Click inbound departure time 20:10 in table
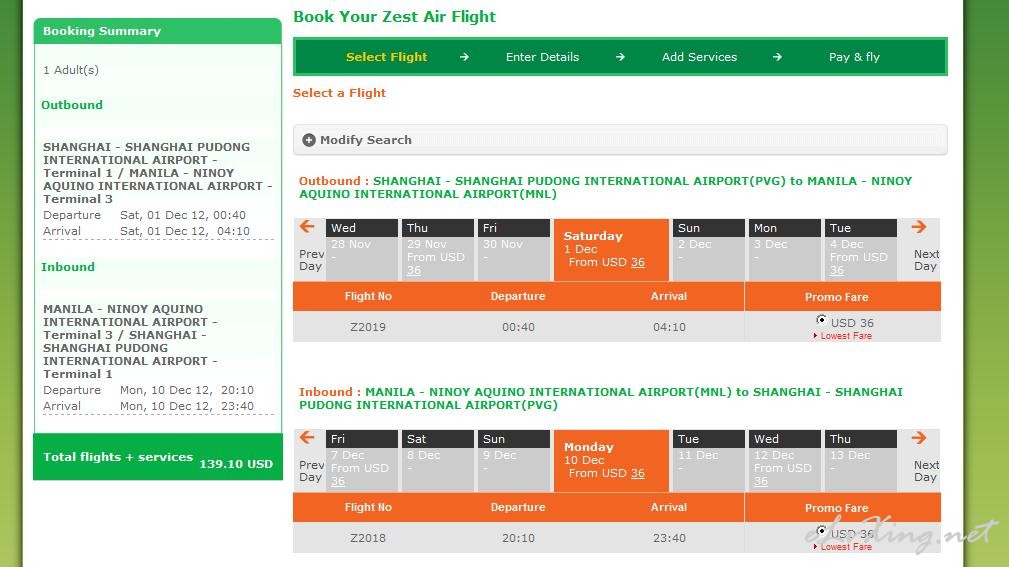This screenshot has height=567, width=1009. (518, 538)
